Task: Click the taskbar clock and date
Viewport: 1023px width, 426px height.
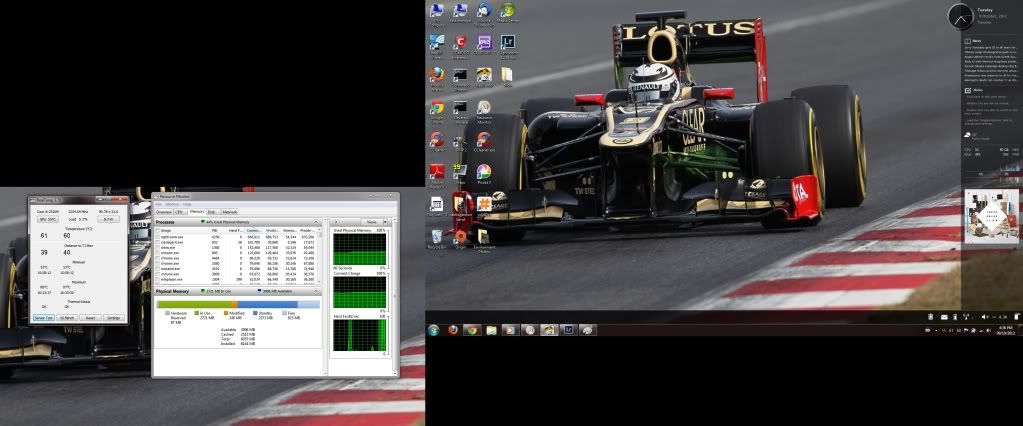Action: (1005, 331)
